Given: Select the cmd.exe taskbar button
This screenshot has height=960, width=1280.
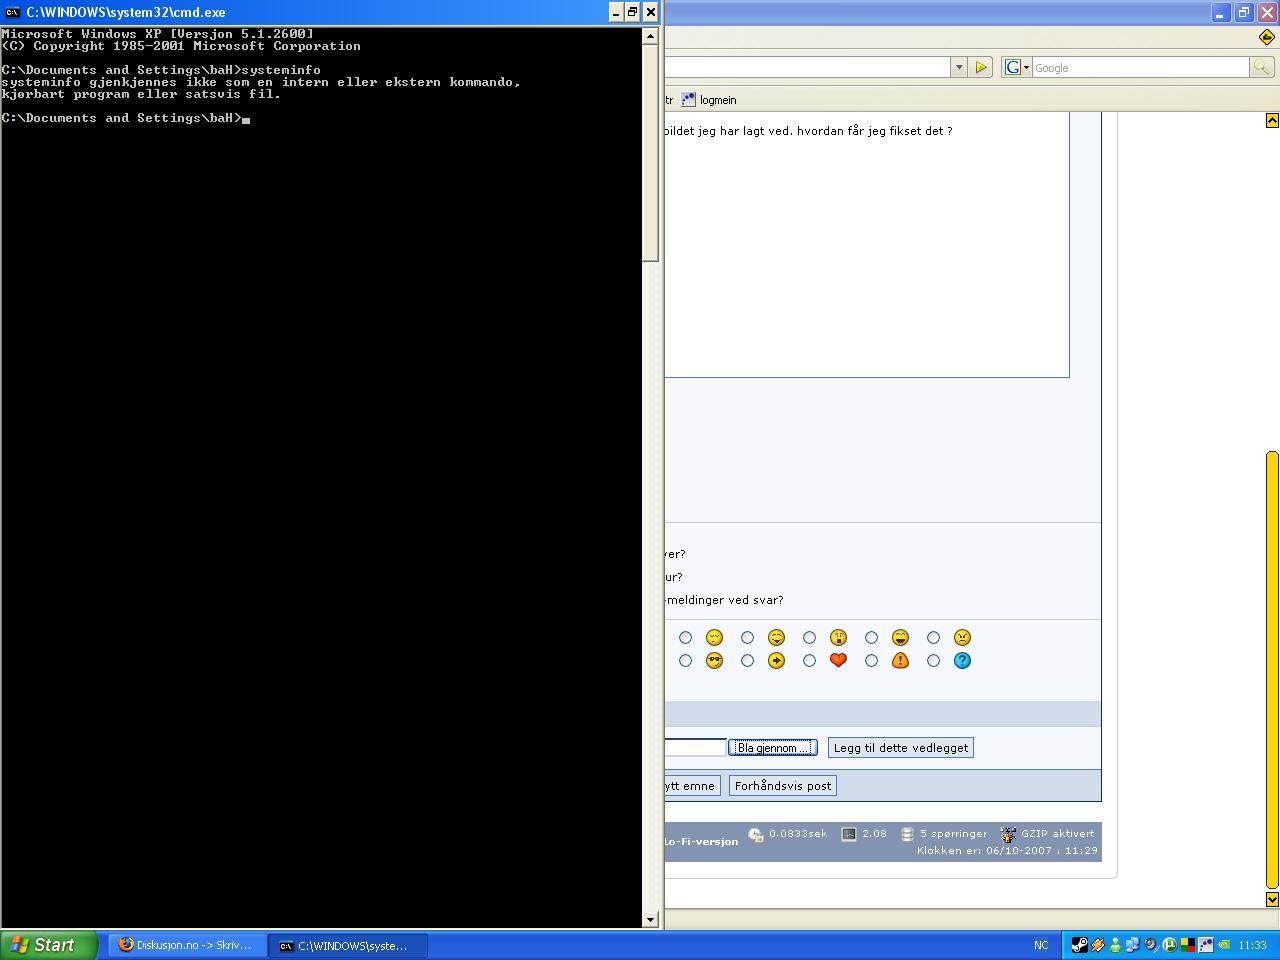Looking at the screenshot, I should pyautogui.click(x=348, y=945).
